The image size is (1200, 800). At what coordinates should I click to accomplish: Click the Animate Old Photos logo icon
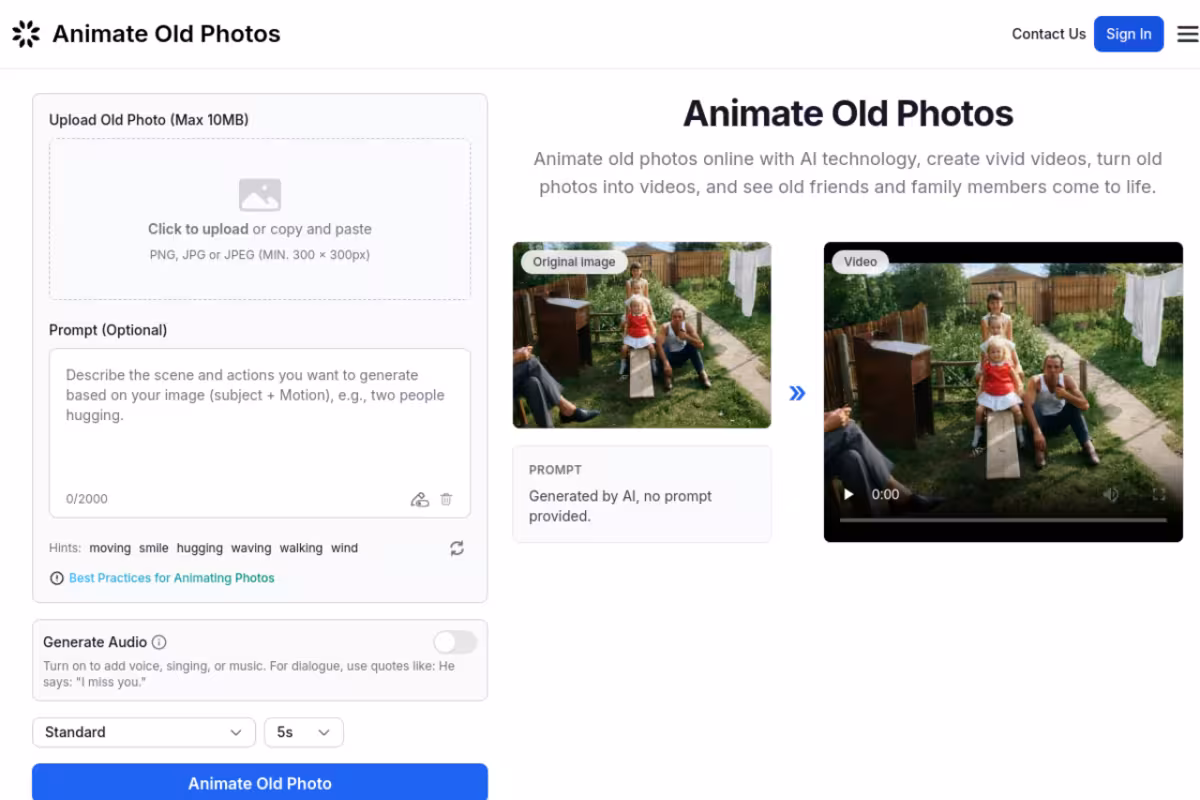[x=26, y=34]
